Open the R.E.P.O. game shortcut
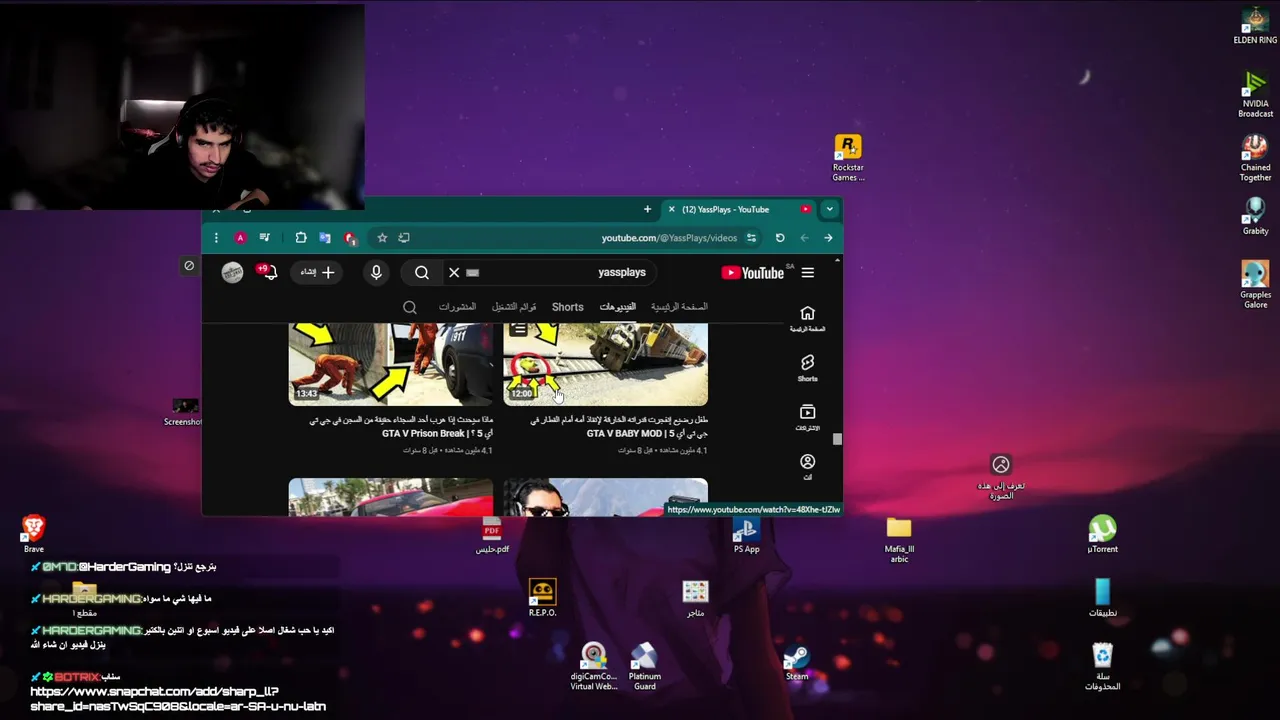Viewport: 1280px width, 720px height. coord(542,598)
